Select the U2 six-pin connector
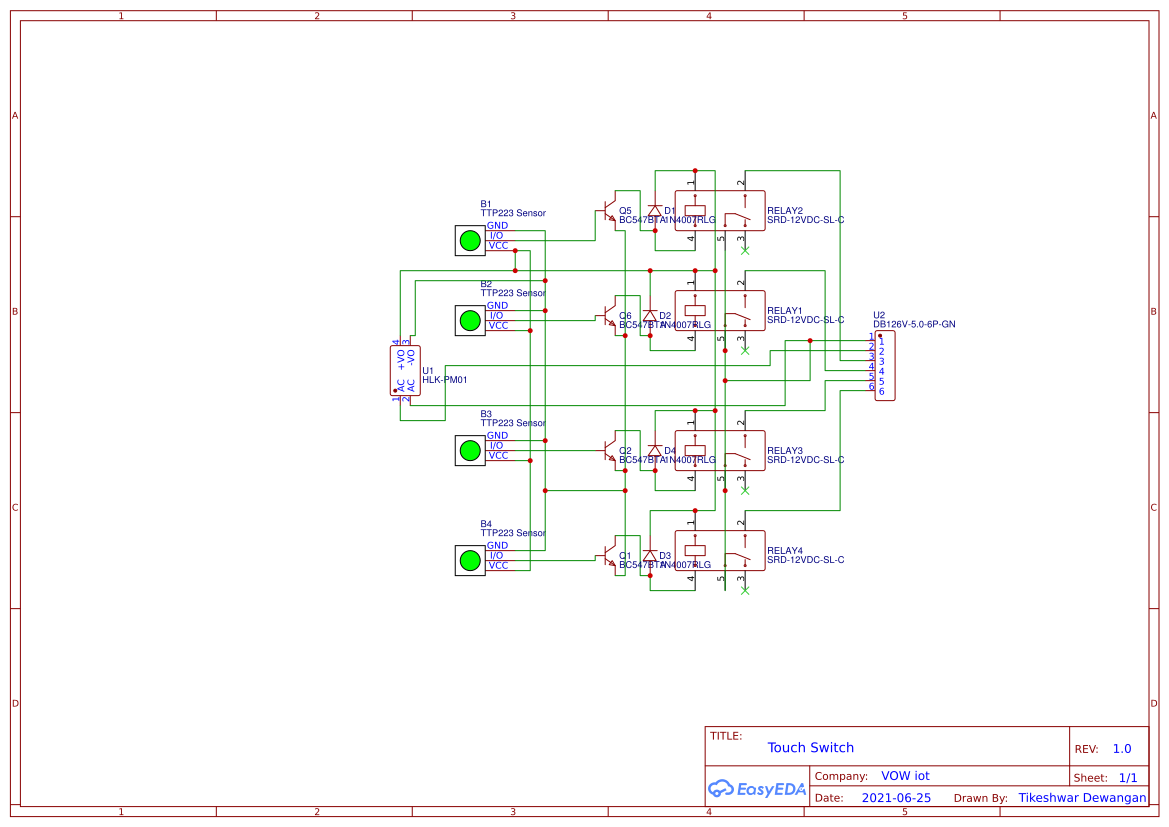This screenshot has height=827, width=1169. point(885,366)
